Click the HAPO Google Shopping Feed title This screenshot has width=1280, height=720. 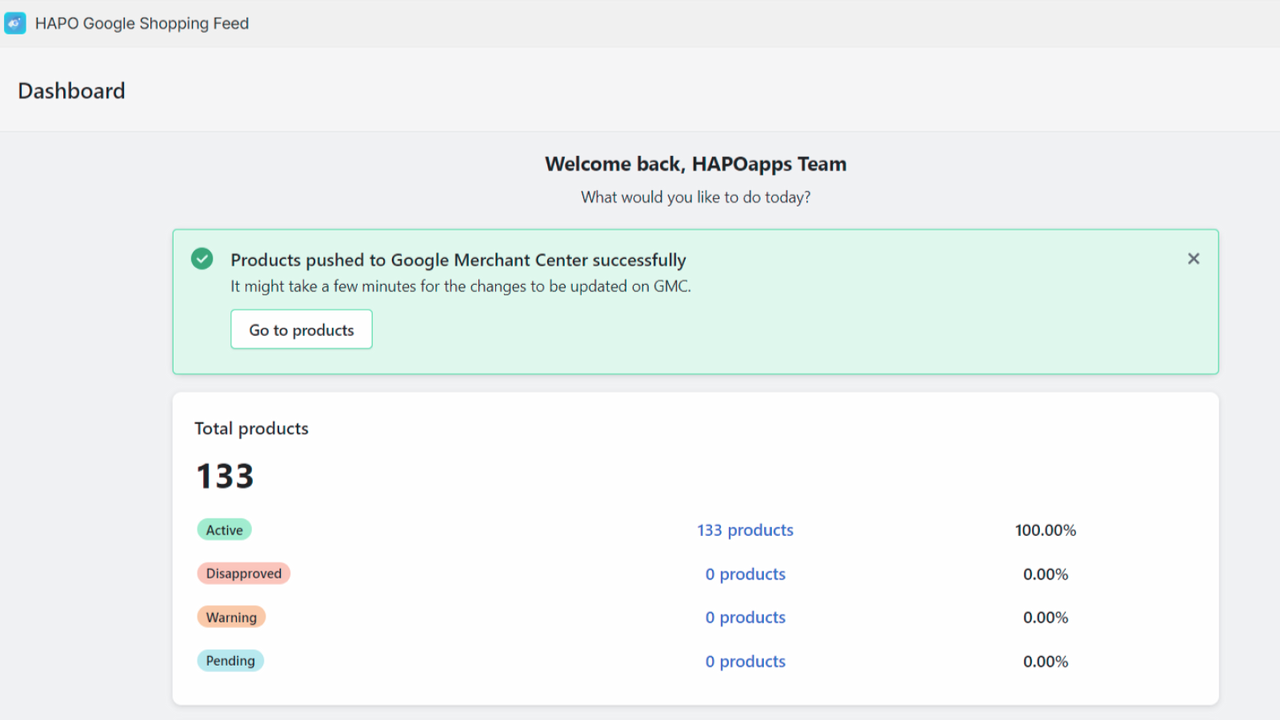click(142, 23)
